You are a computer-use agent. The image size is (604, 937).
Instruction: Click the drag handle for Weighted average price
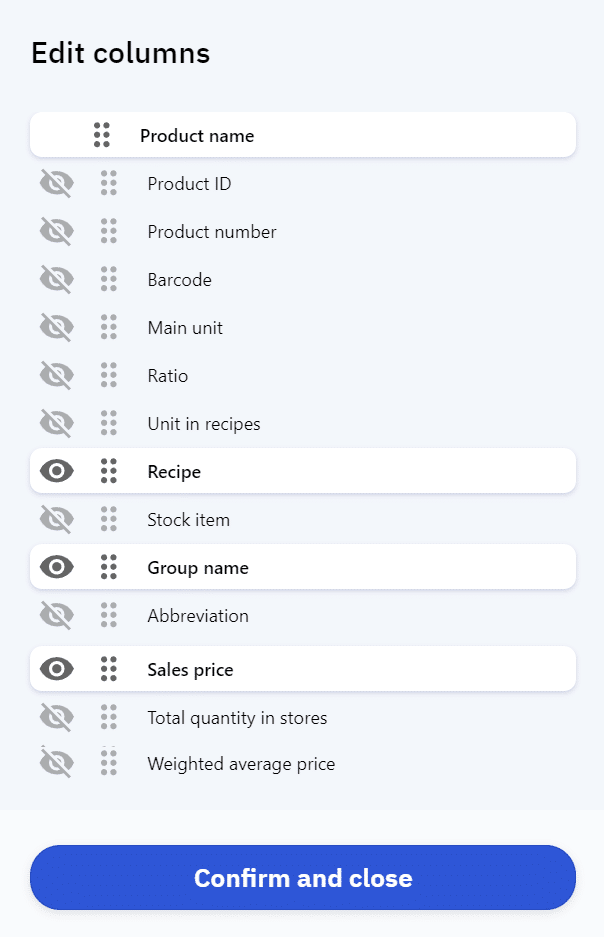point(109,764)
